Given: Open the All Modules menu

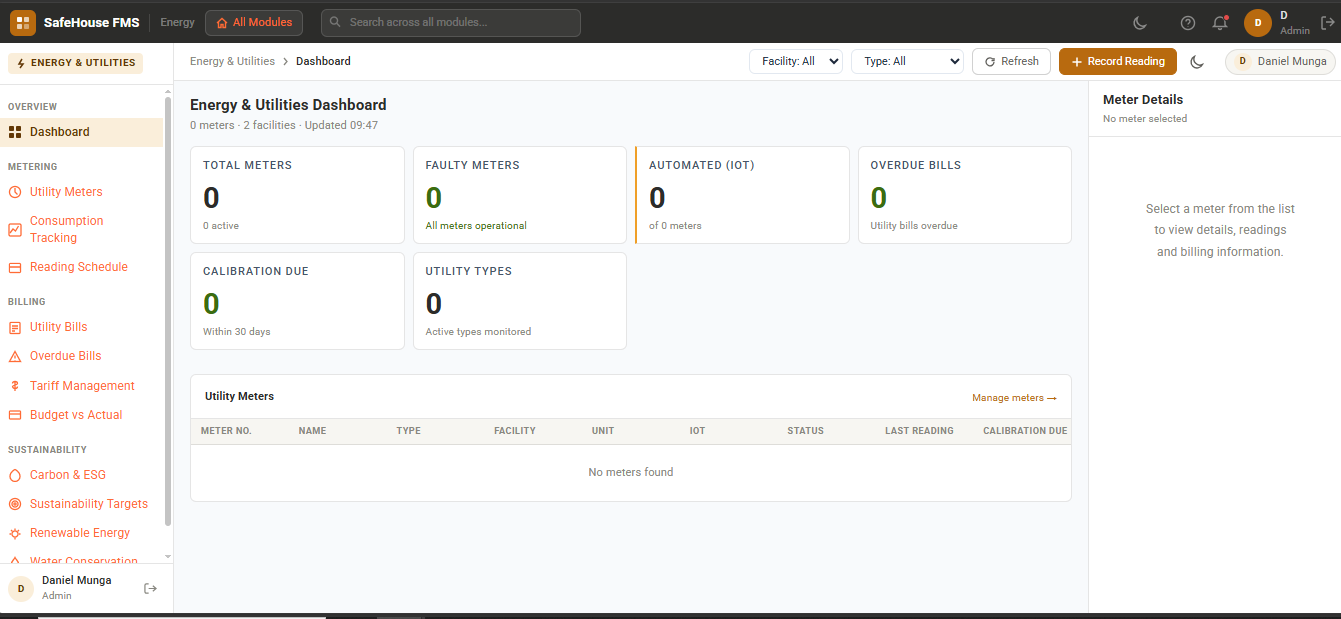Looking at the screenshot, I should click(255, 22).
